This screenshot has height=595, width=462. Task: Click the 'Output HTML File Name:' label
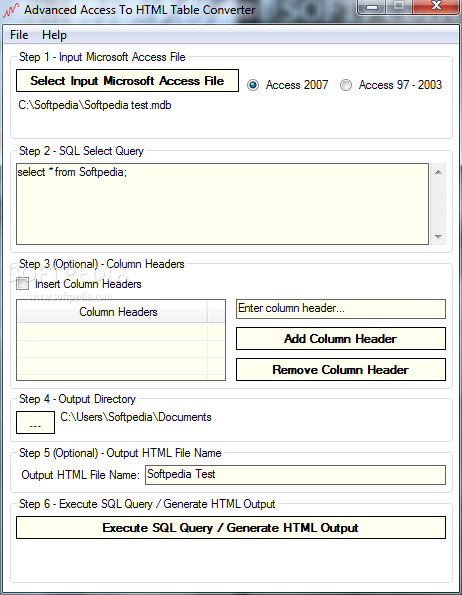point(80,475)
